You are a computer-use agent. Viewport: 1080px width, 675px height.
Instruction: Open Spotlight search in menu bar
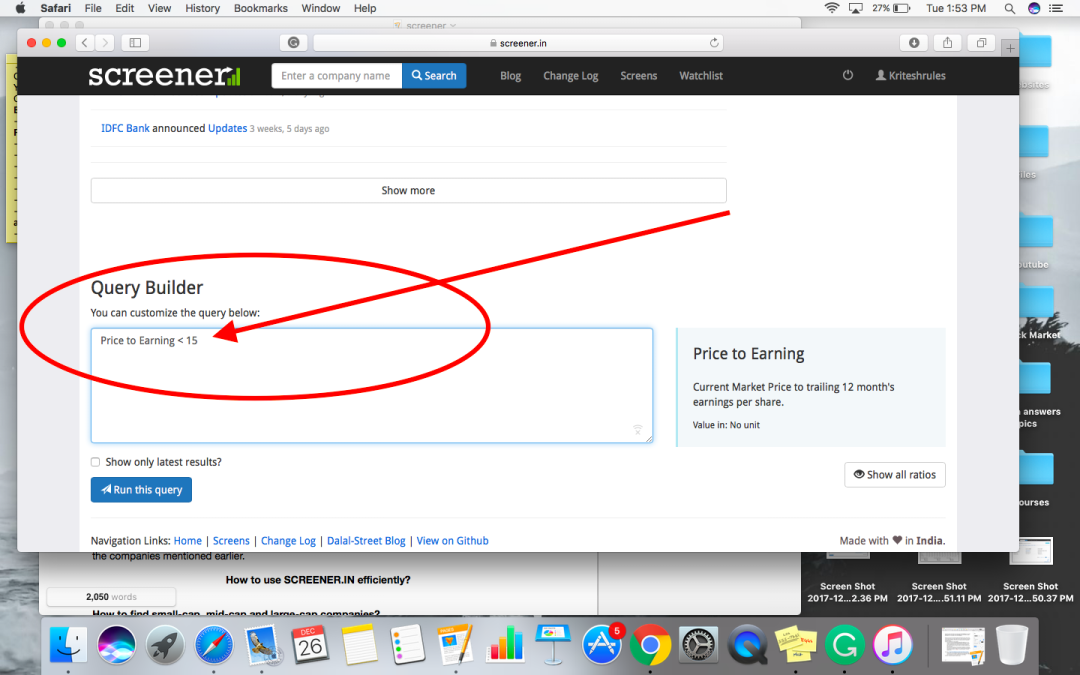click(x=1009, y=8)
